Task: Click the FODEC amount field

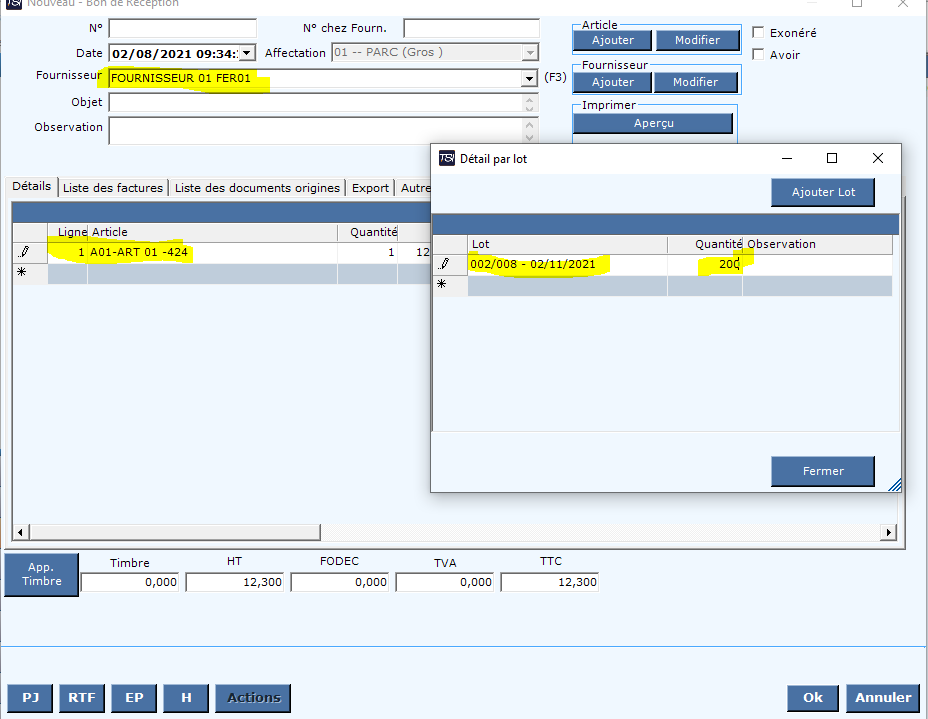Action: coord(340,582)
